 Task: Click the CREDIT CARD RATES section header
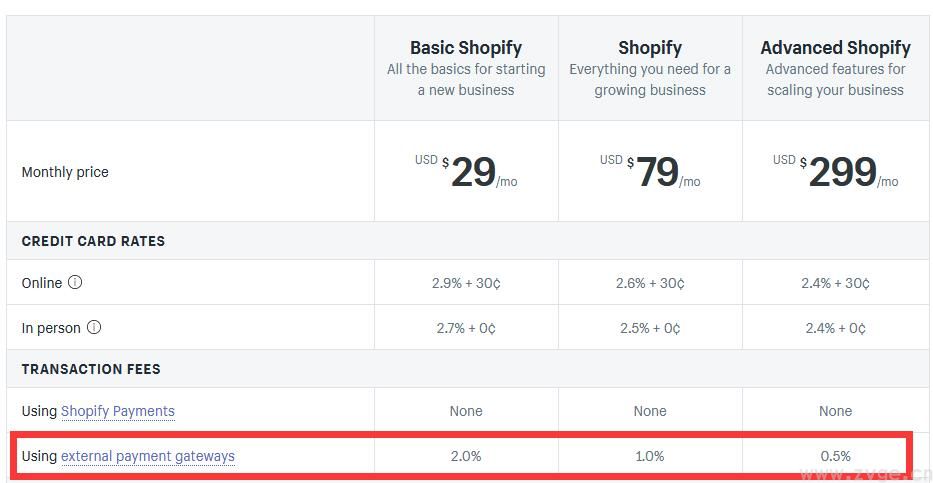(x=93, y=241)
